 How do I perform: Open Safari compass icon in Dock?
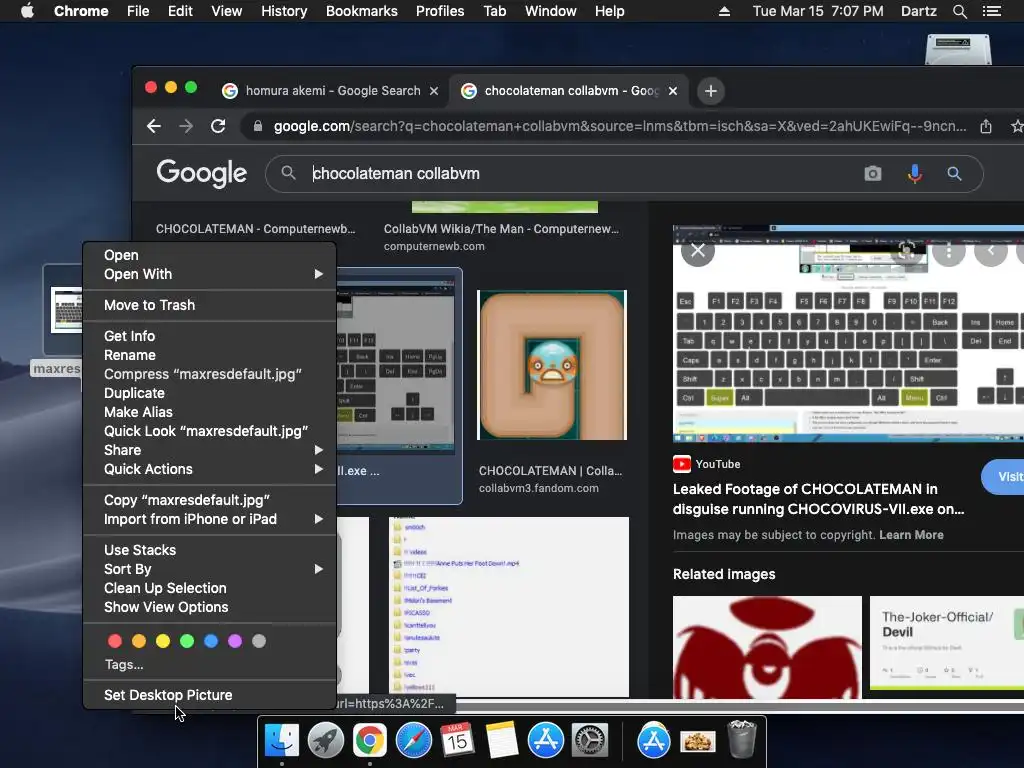point(413,741)
